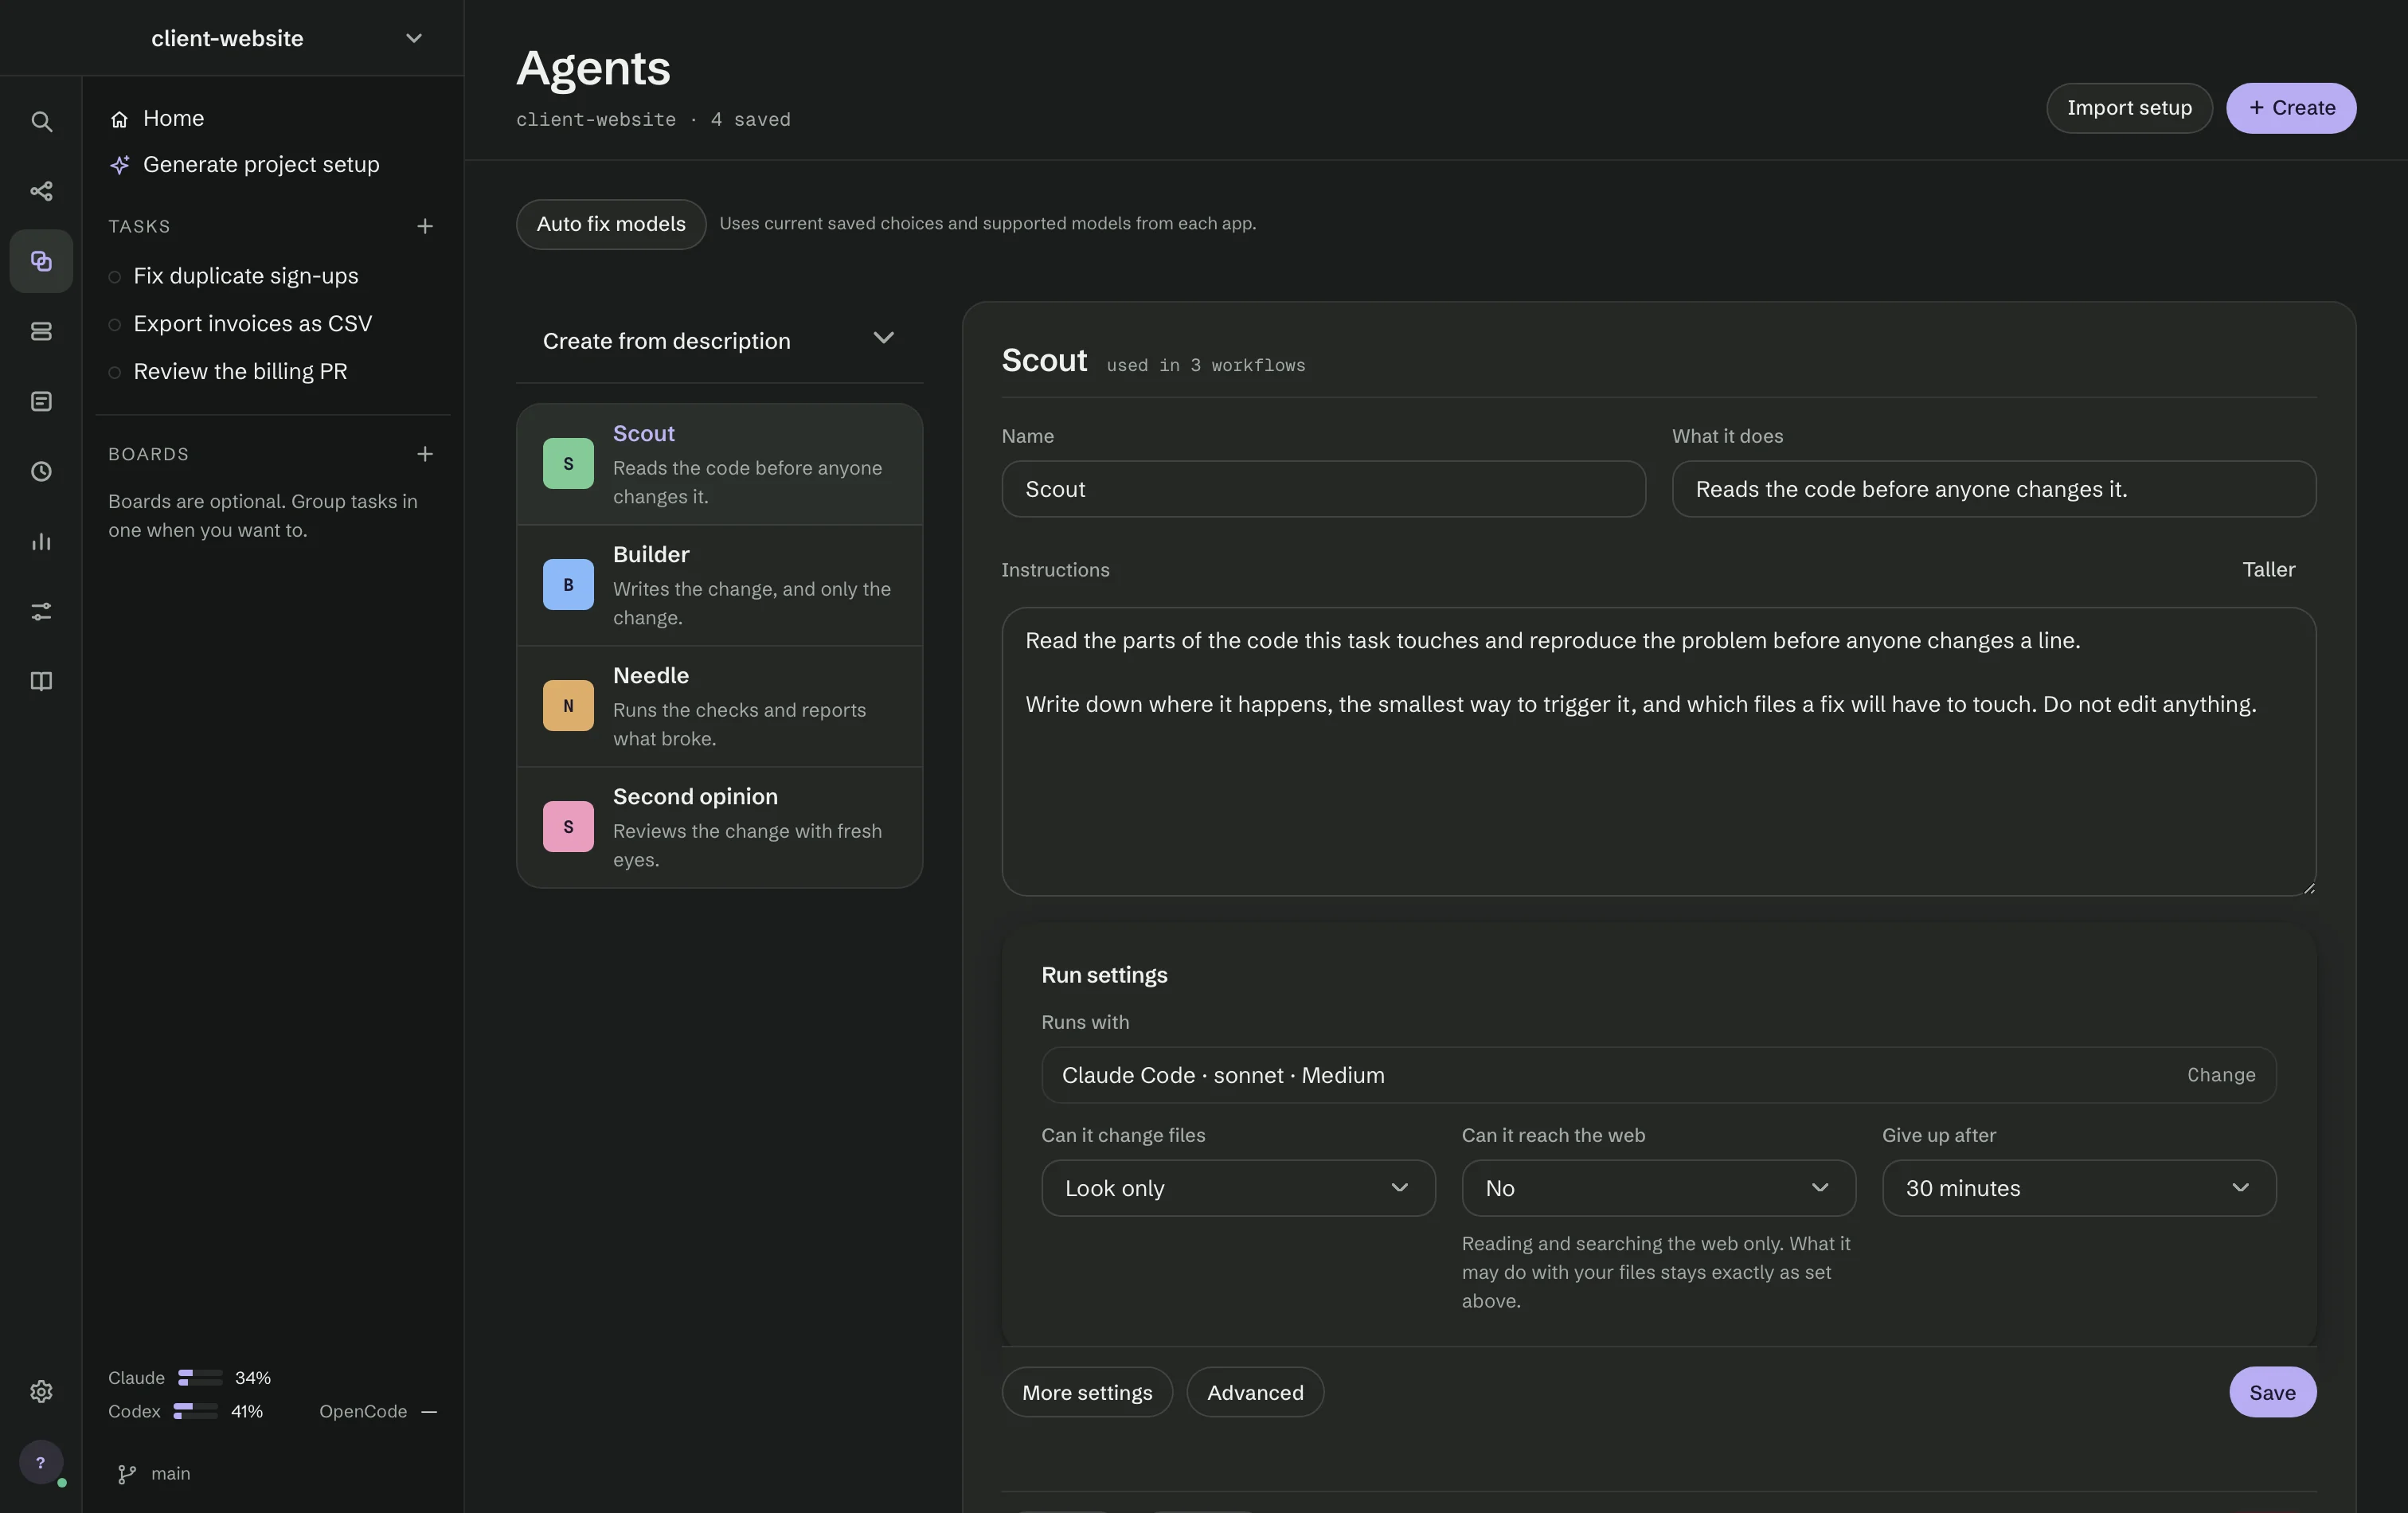Open the Give up after dropdown

[x=2079, y=1188]
